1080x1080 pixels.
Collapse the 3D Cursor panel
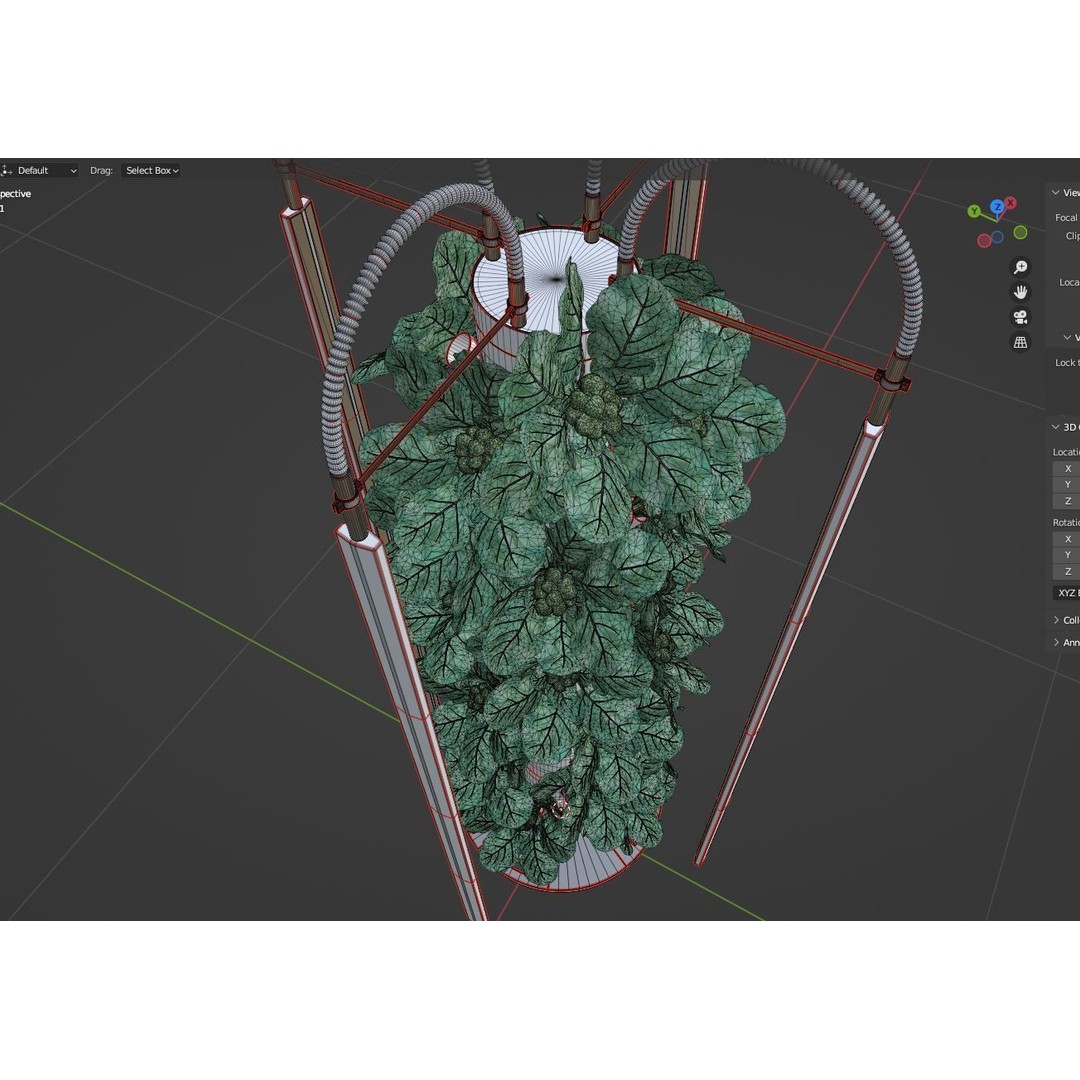(x=1058, y=427)
